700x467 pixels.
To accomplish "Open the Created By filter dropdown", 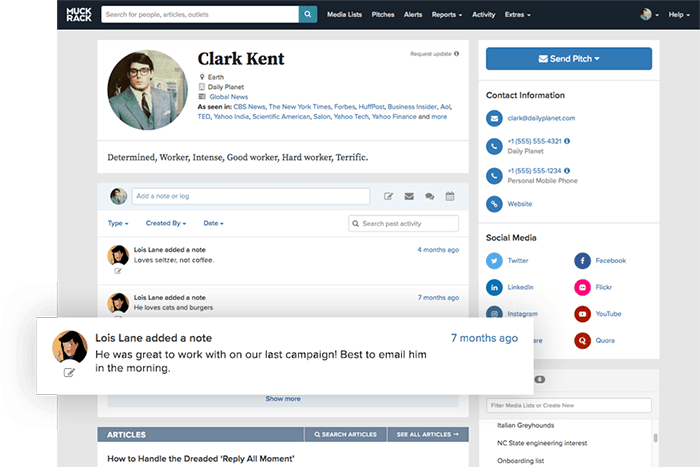I will [166, 223].
